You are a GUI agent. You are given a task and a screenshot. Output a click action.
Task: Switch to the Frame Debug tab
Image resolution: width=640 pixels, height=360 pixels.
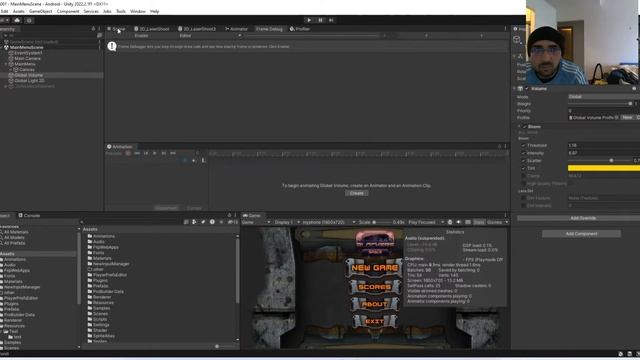coord(269,29)
